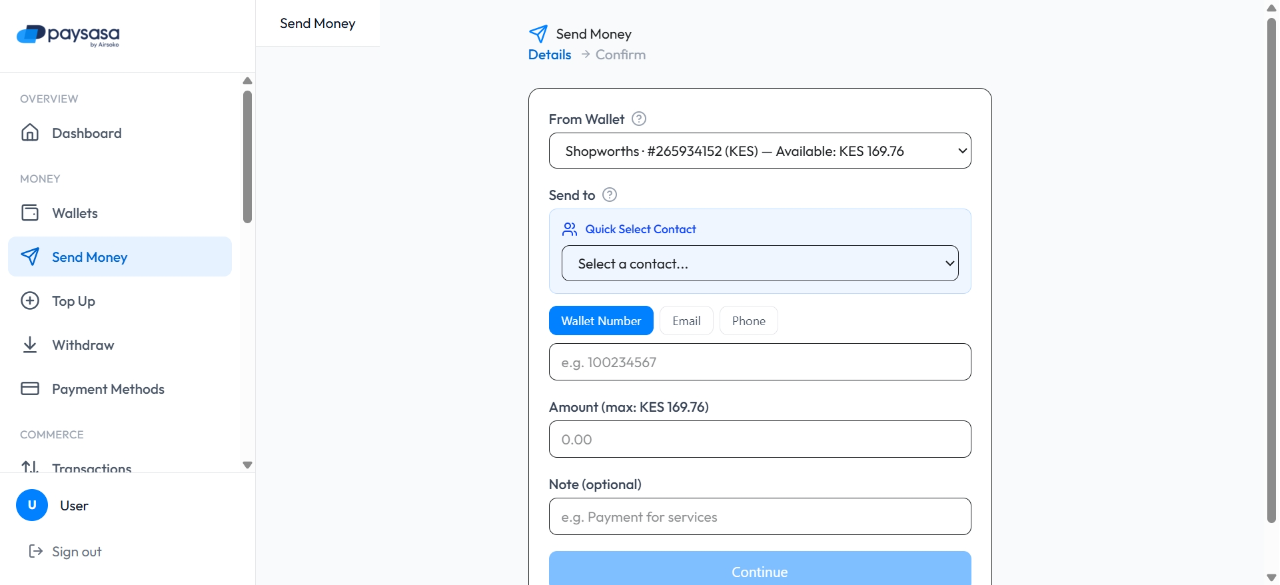The width and height of the screenshot is (1280, 585).
Task: Switch recipient type to Phone
Action: click(748, 321)
